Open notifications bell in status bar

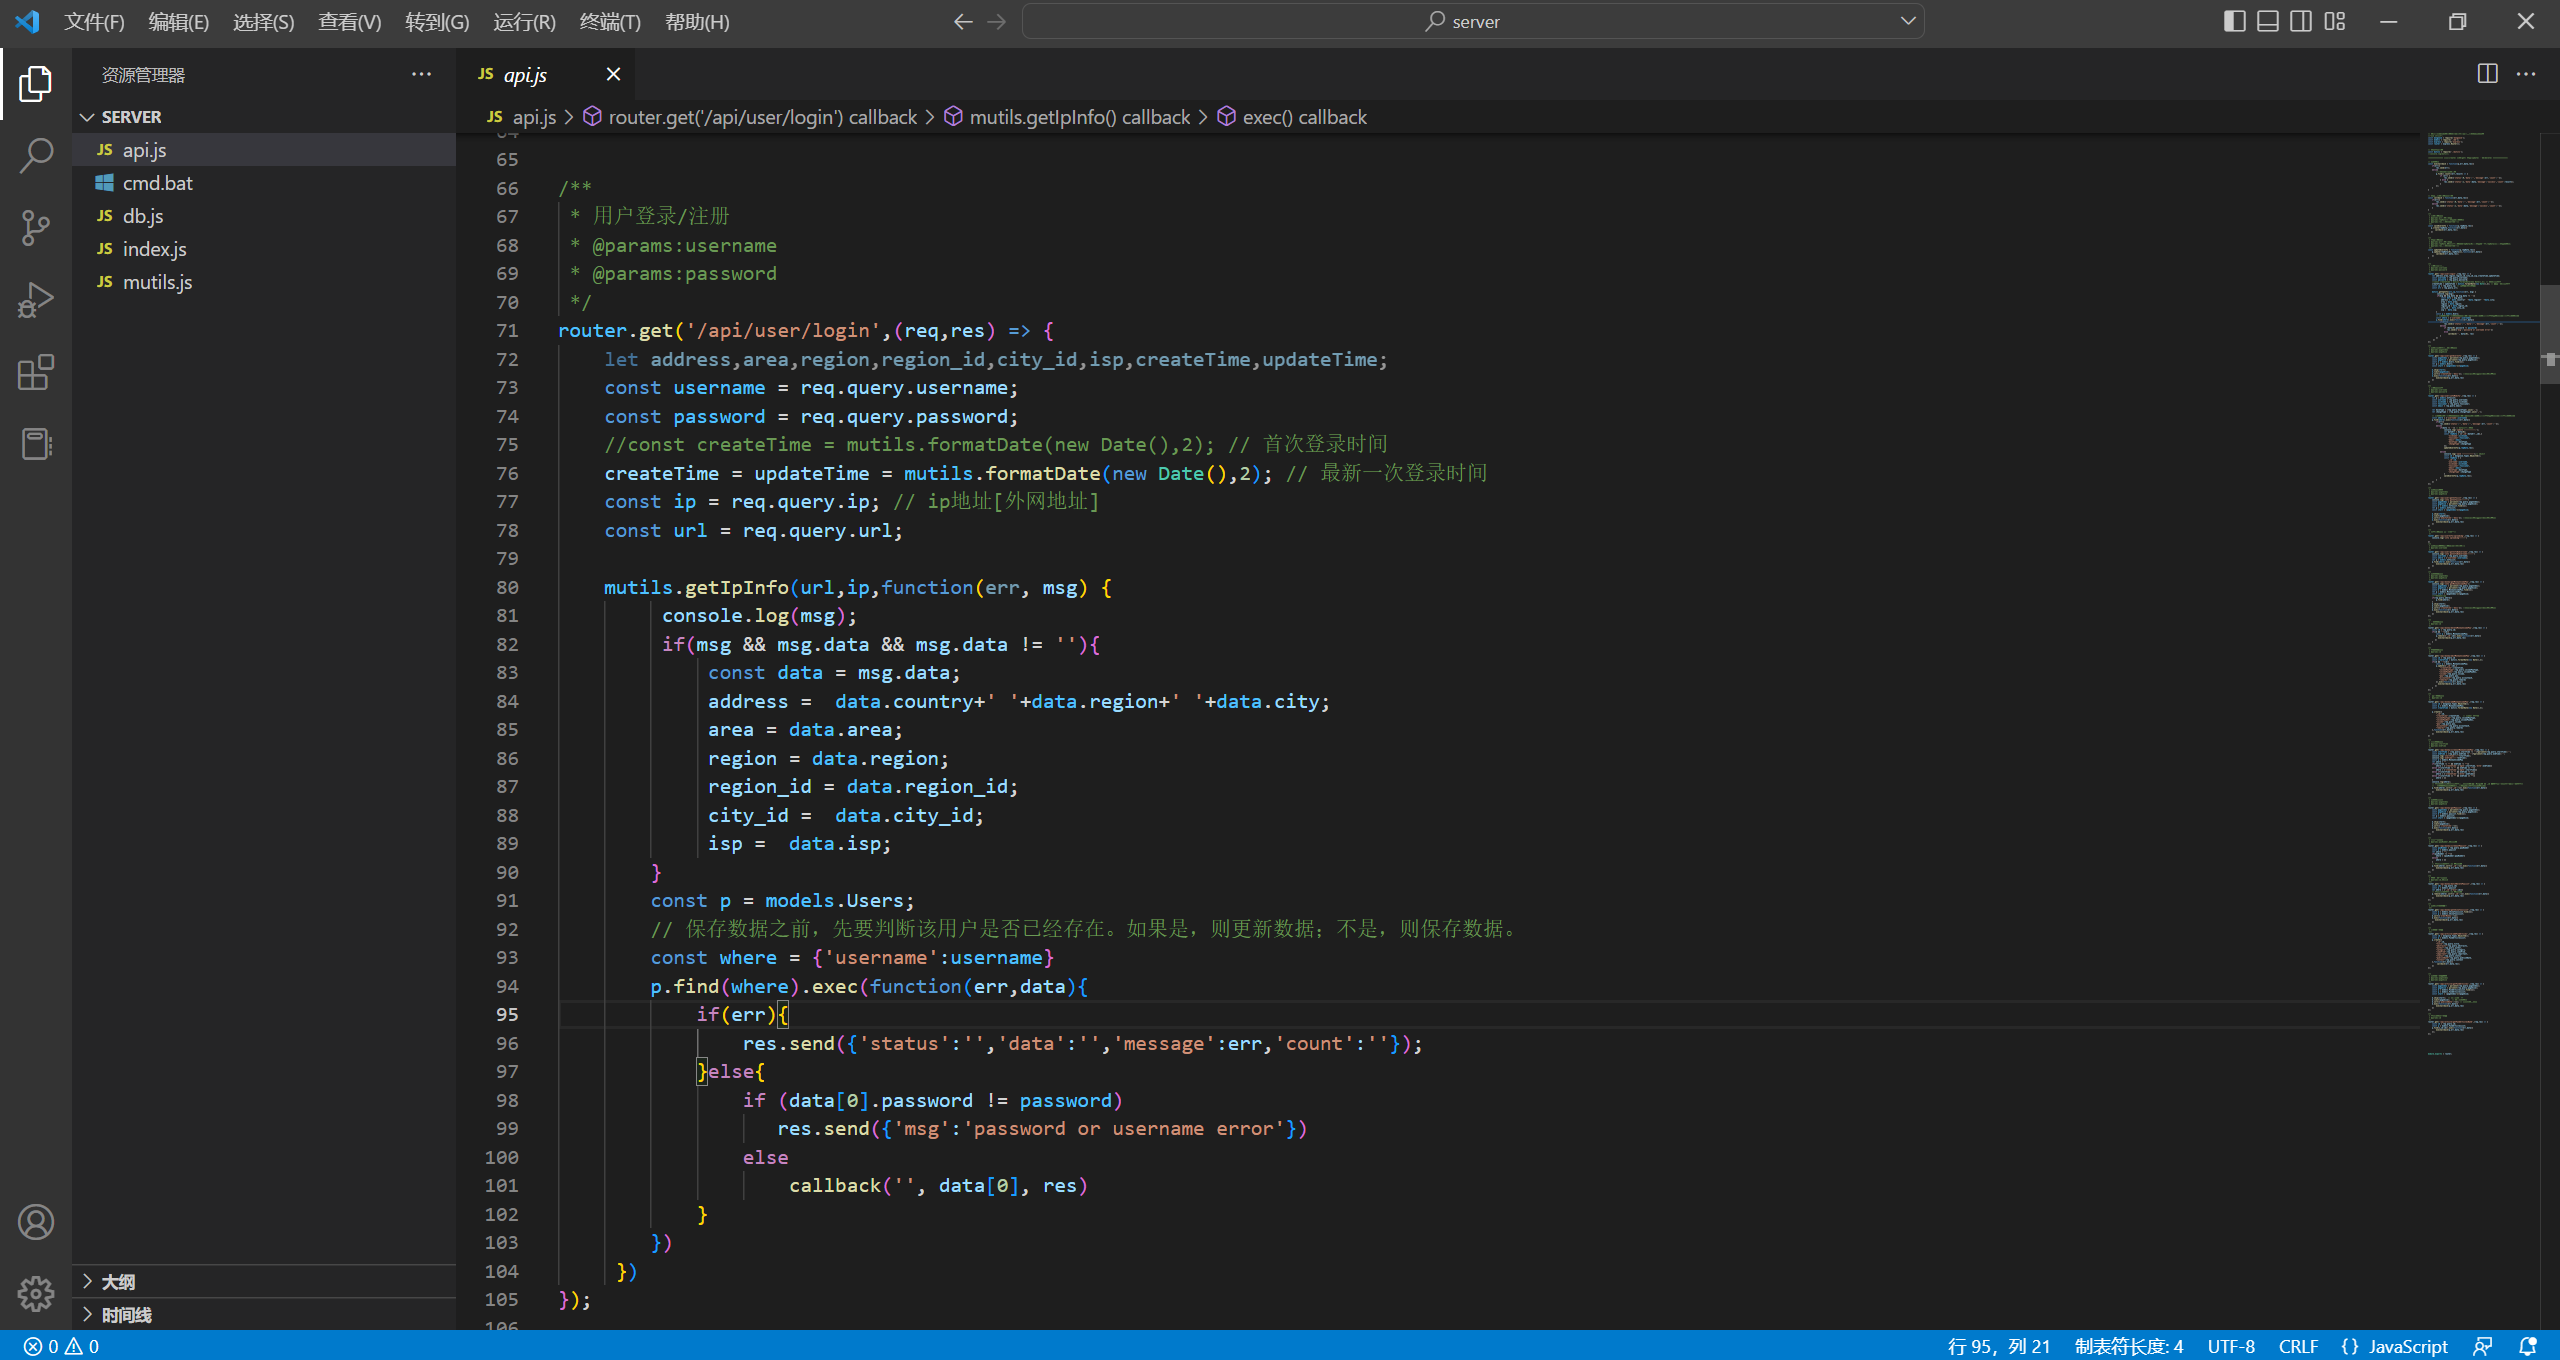click(x=2527, y=1346)
